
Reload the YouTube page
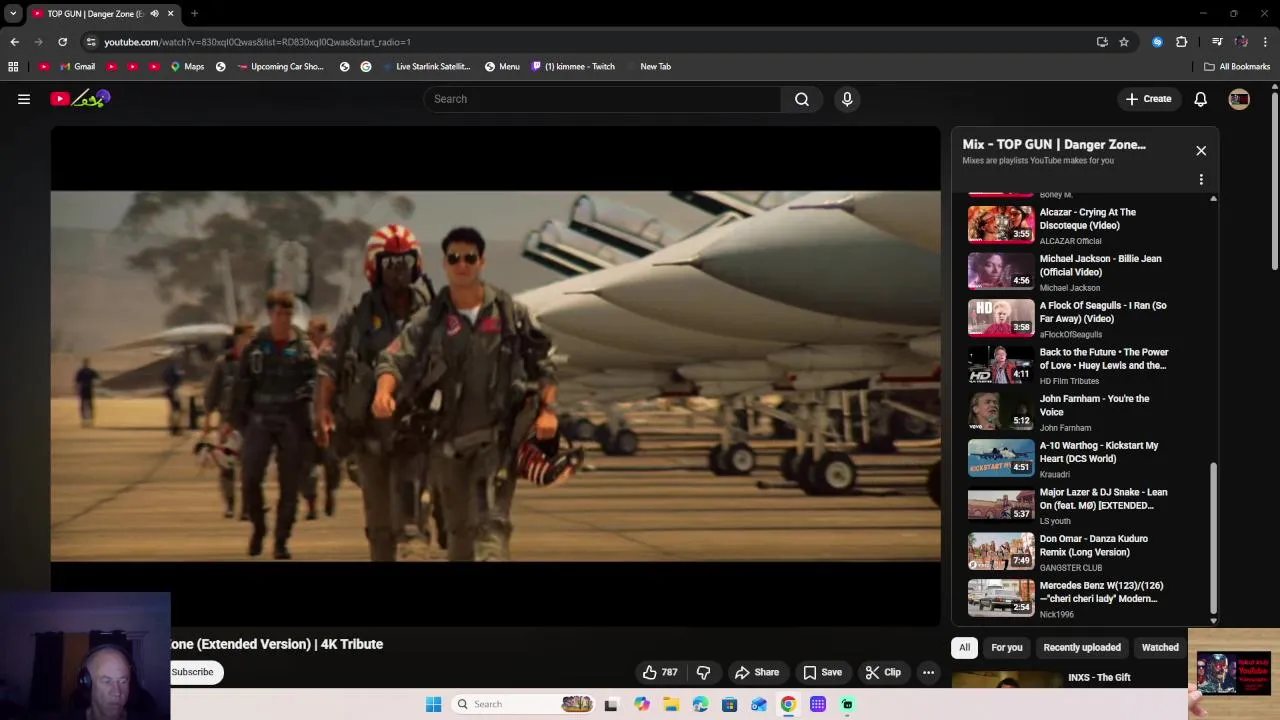pyautogui.click(x=62, y=42)
